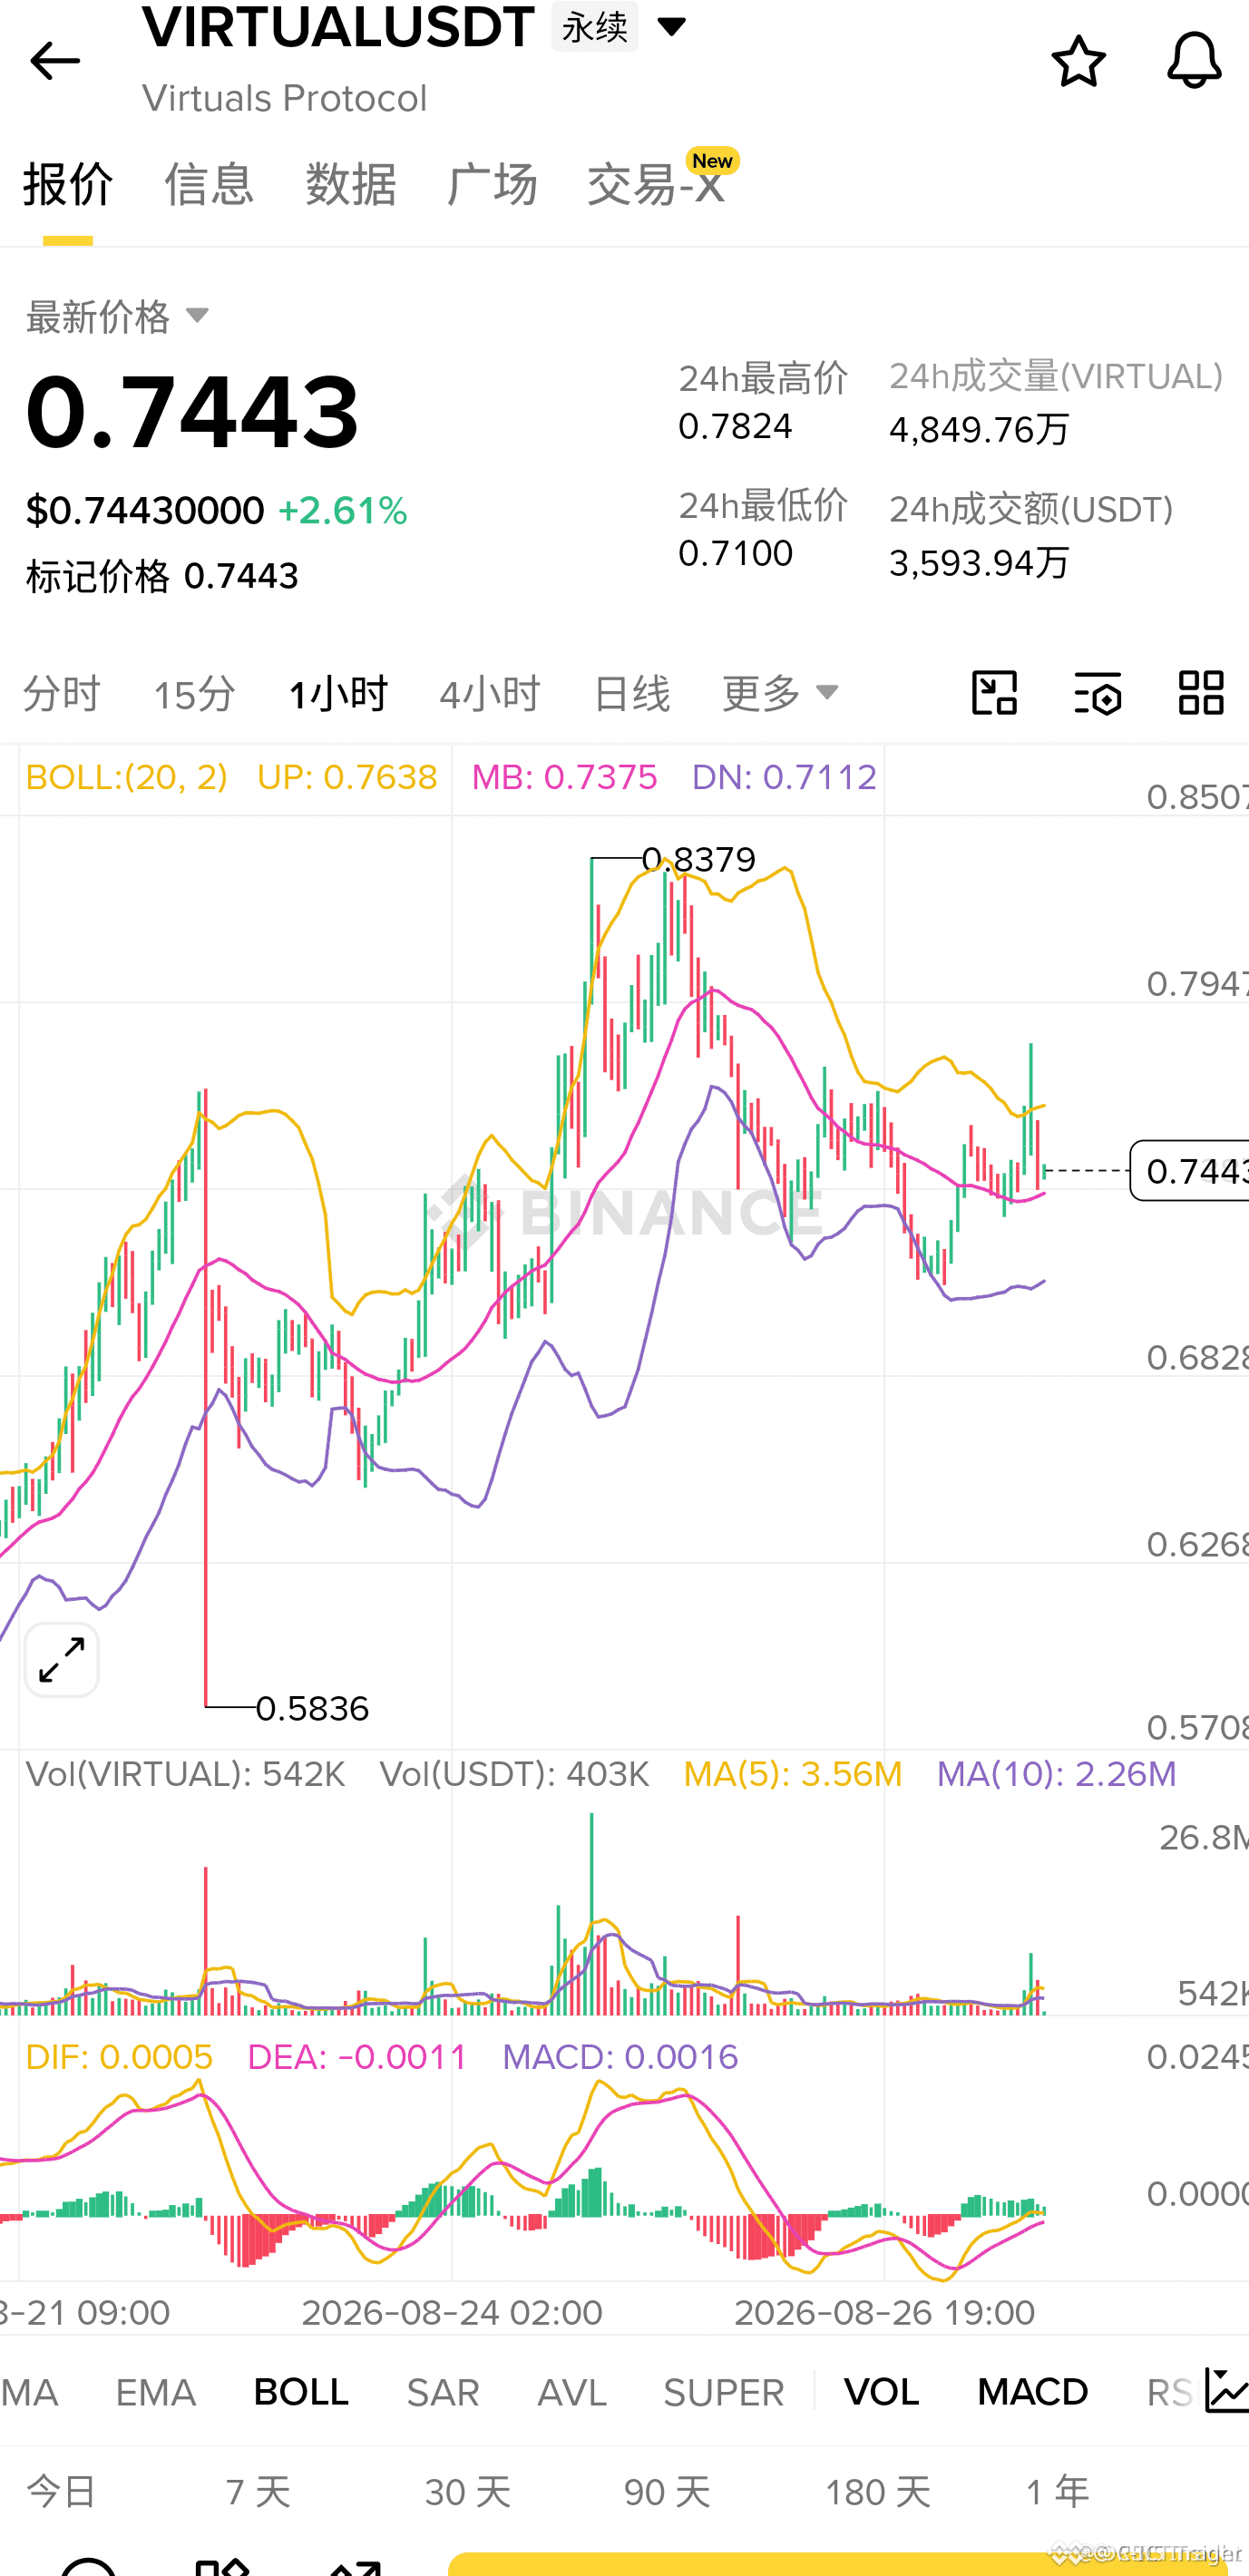1249x2576 pixels.
Task: Tap the +2.61% change percentage
Action: tap(342, 511)
